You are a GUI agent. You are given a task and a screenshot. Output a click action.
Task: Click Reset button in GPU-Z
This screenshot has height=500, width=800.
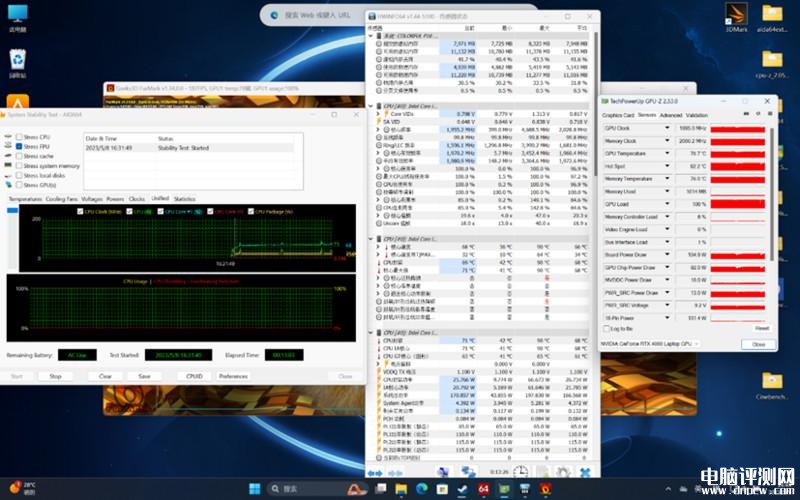click(762, 329)
